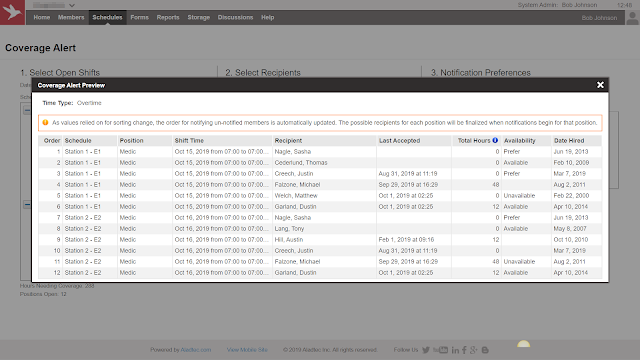Select recipient Hill, Austin
The width and height of the screenshot is (640, 360).
coord(289,240)
